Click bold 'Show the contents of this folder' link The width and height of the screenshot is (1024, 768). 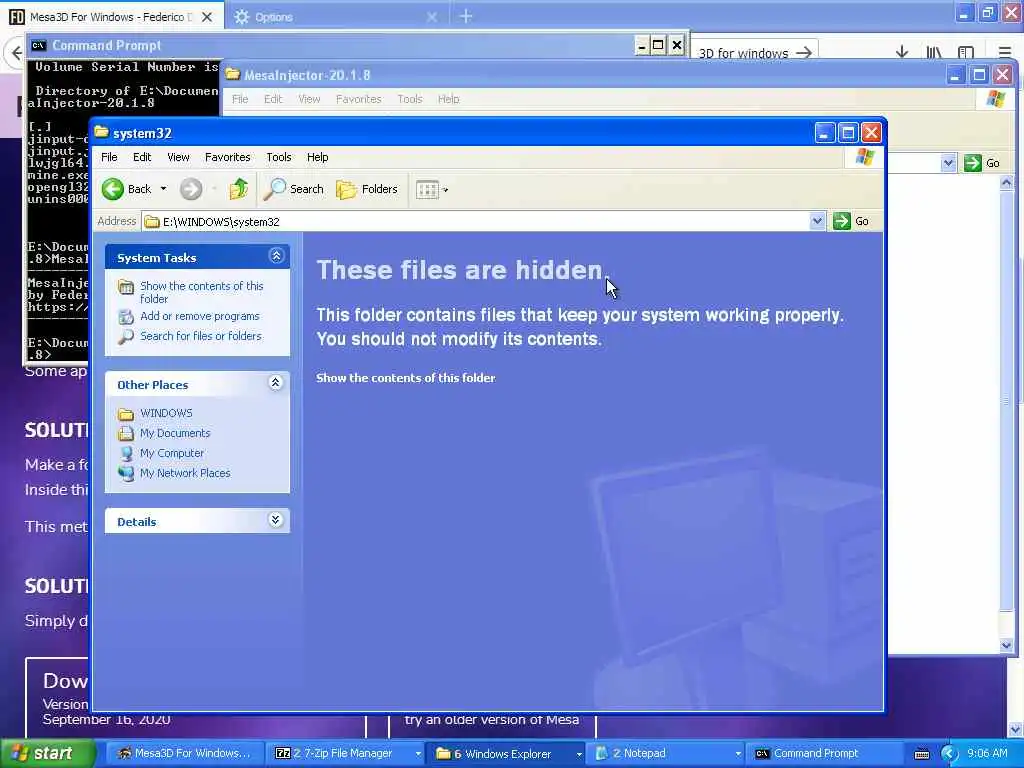(406, 378)
